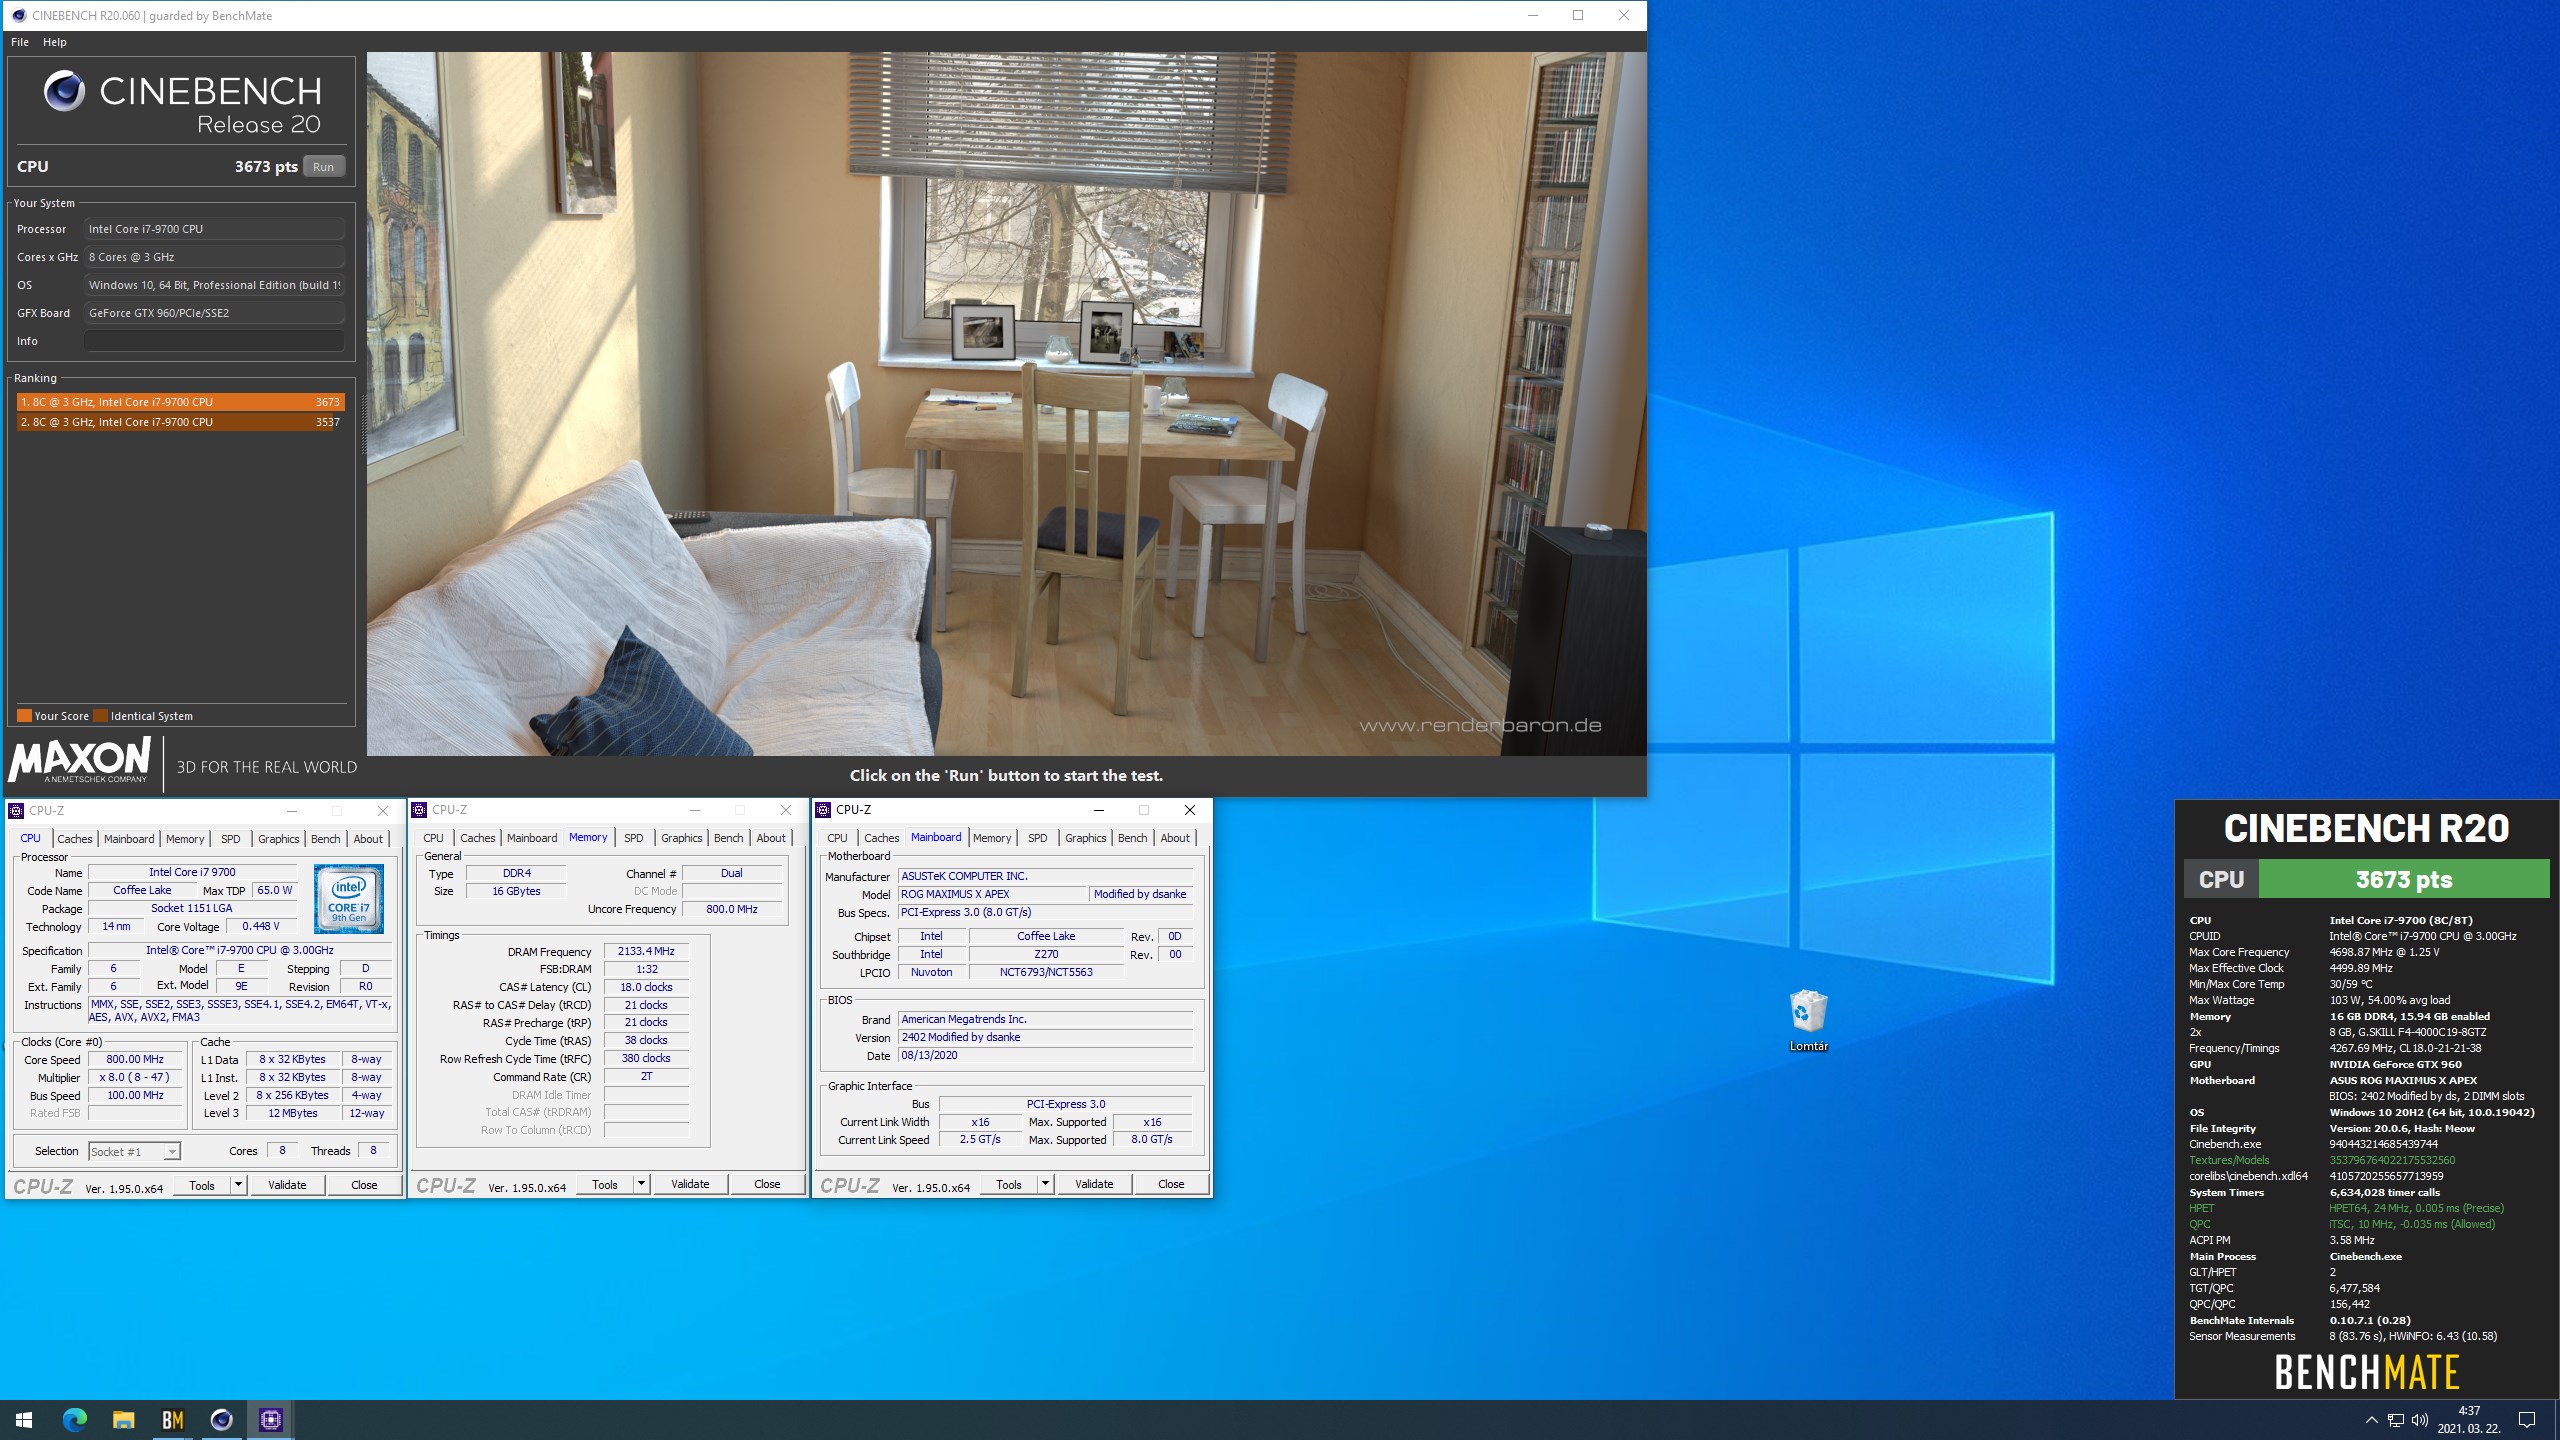Image resolution: width=2560 pixels, height=1440 pixels.
Task: Click Tools button in Memory CPU-Z window
Action: [x=605, y=1184]
